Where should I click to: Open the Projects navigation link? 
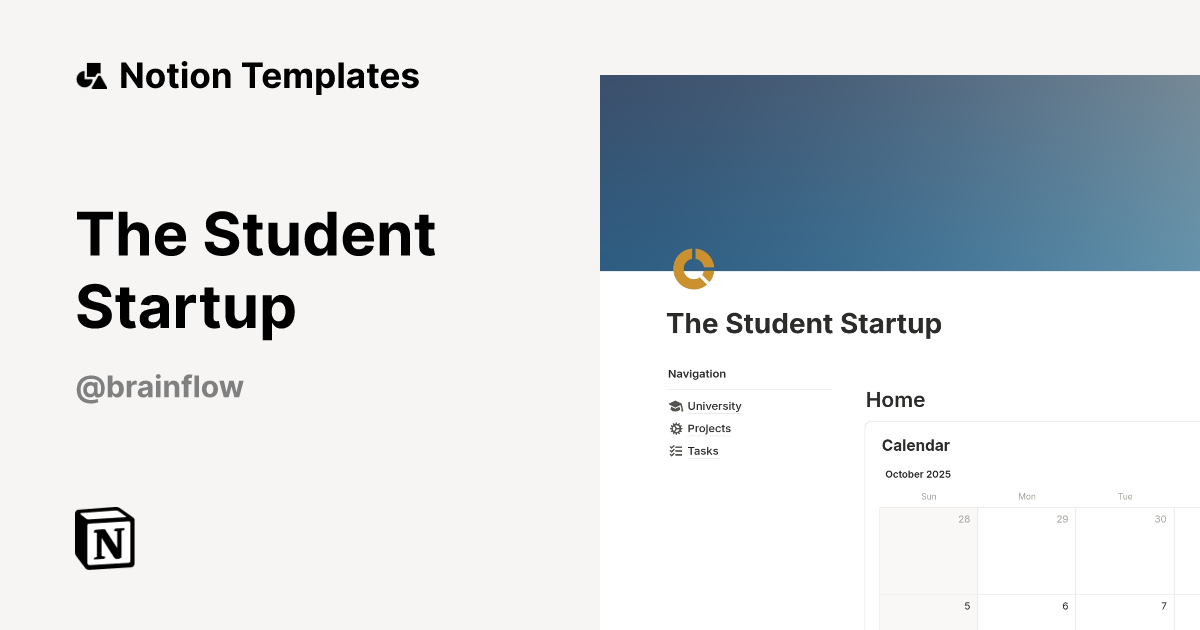[x=710, y=428]
